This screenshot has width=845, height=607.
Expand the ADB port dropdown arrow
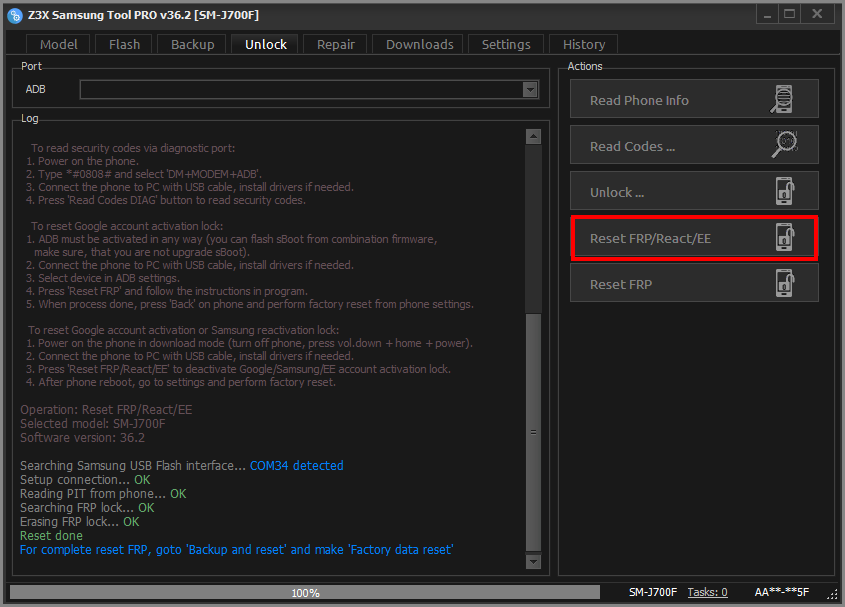[530, 89]
